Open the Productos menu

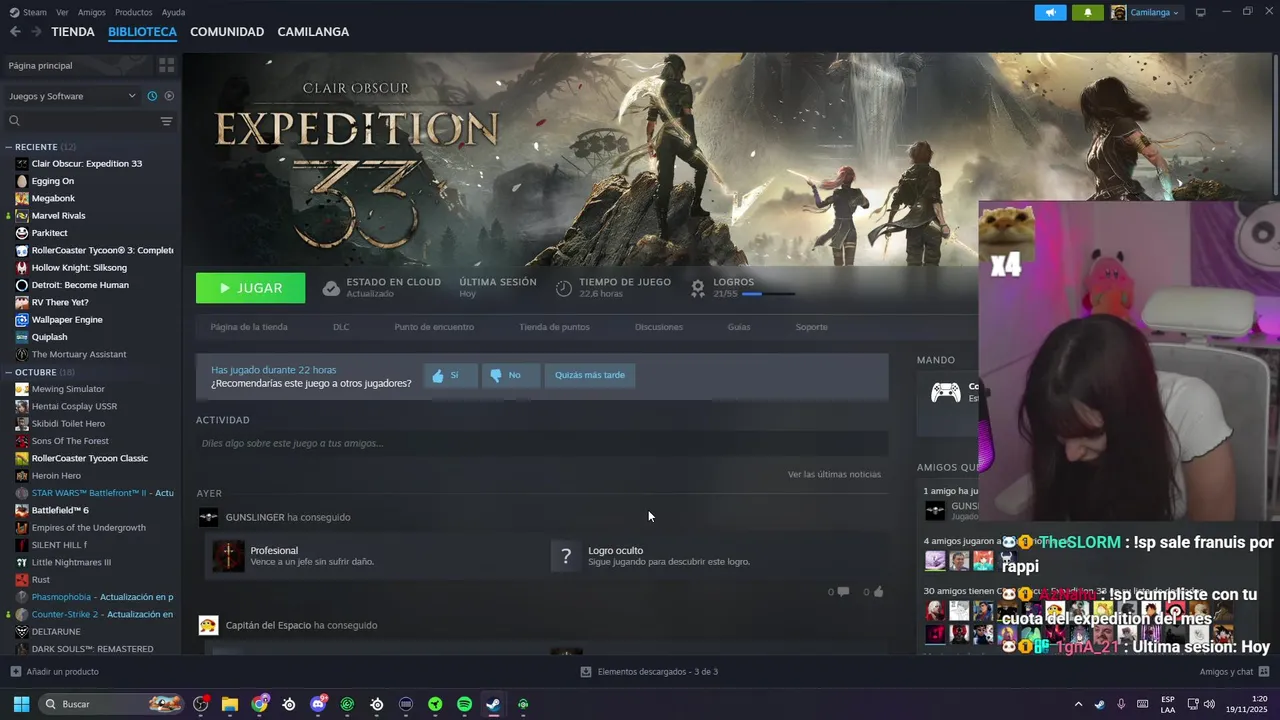tap(134, 12)
